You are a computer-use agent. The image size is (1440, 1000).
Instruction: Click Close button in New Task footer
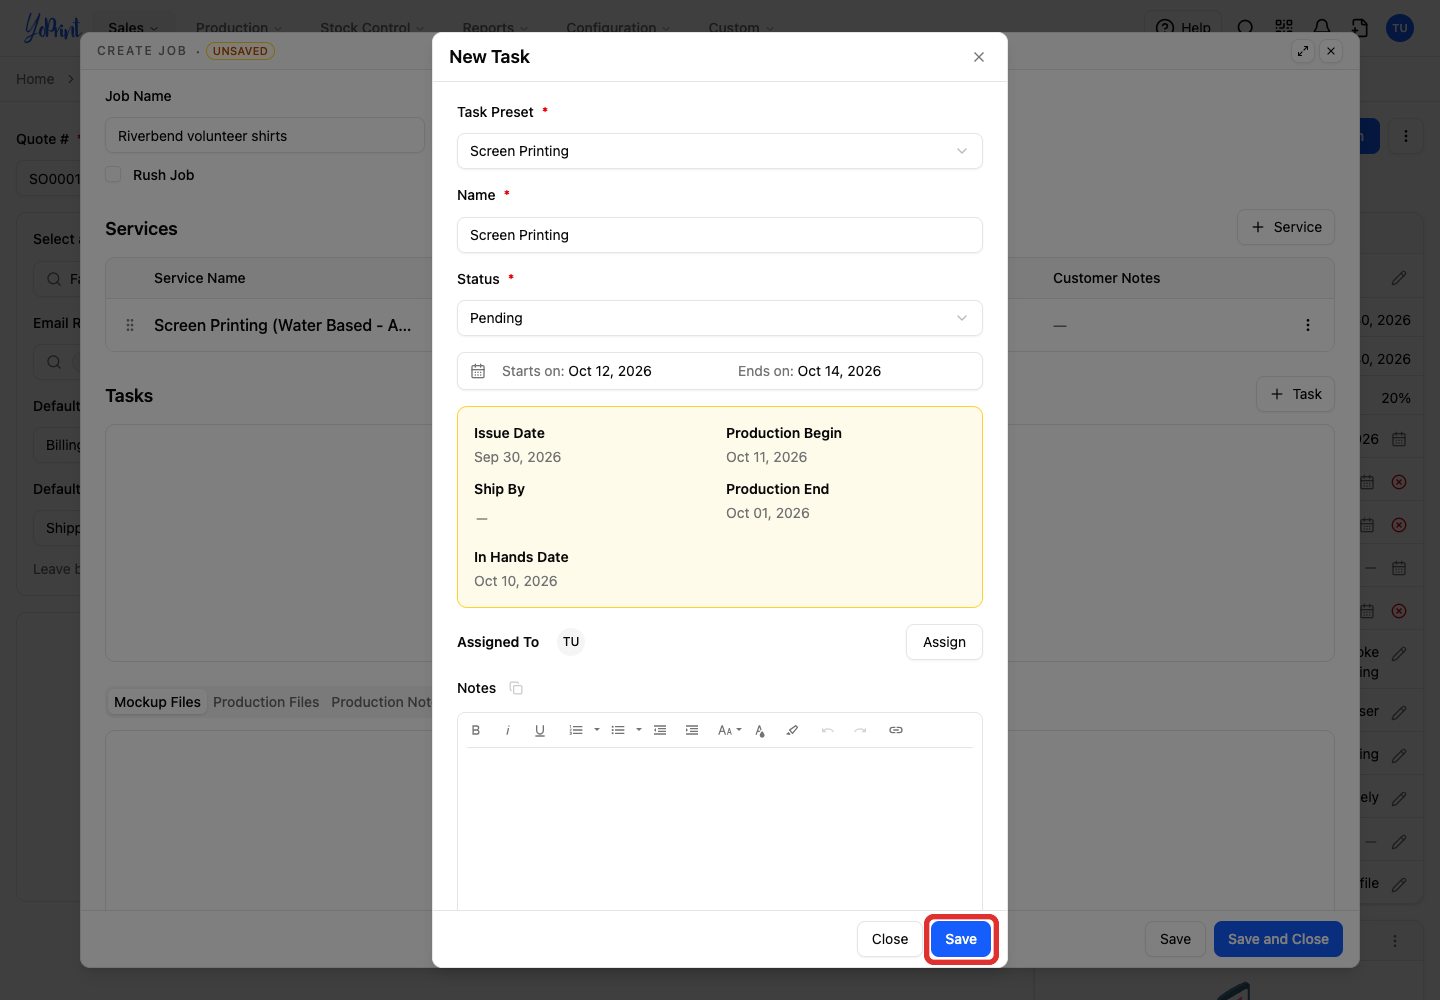[890, 939]
